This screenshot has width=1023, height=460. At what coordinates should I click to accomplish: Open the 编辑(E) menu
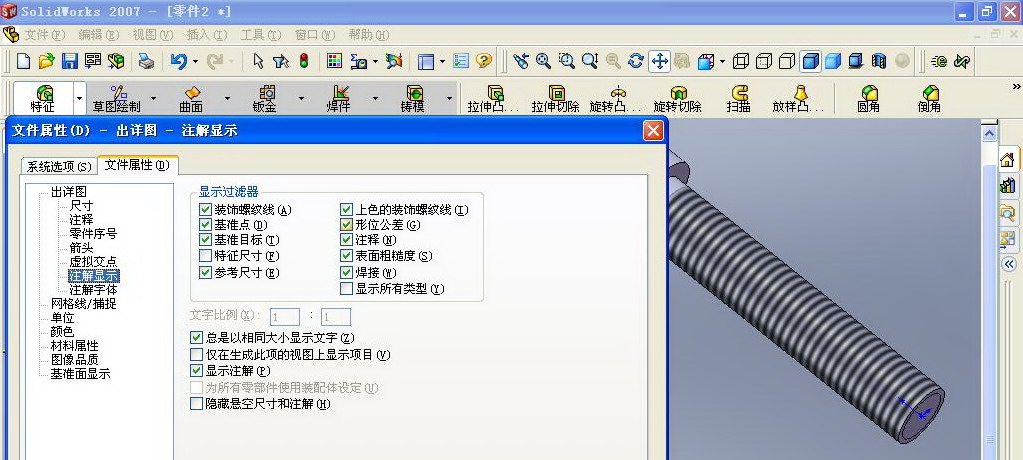99,35
